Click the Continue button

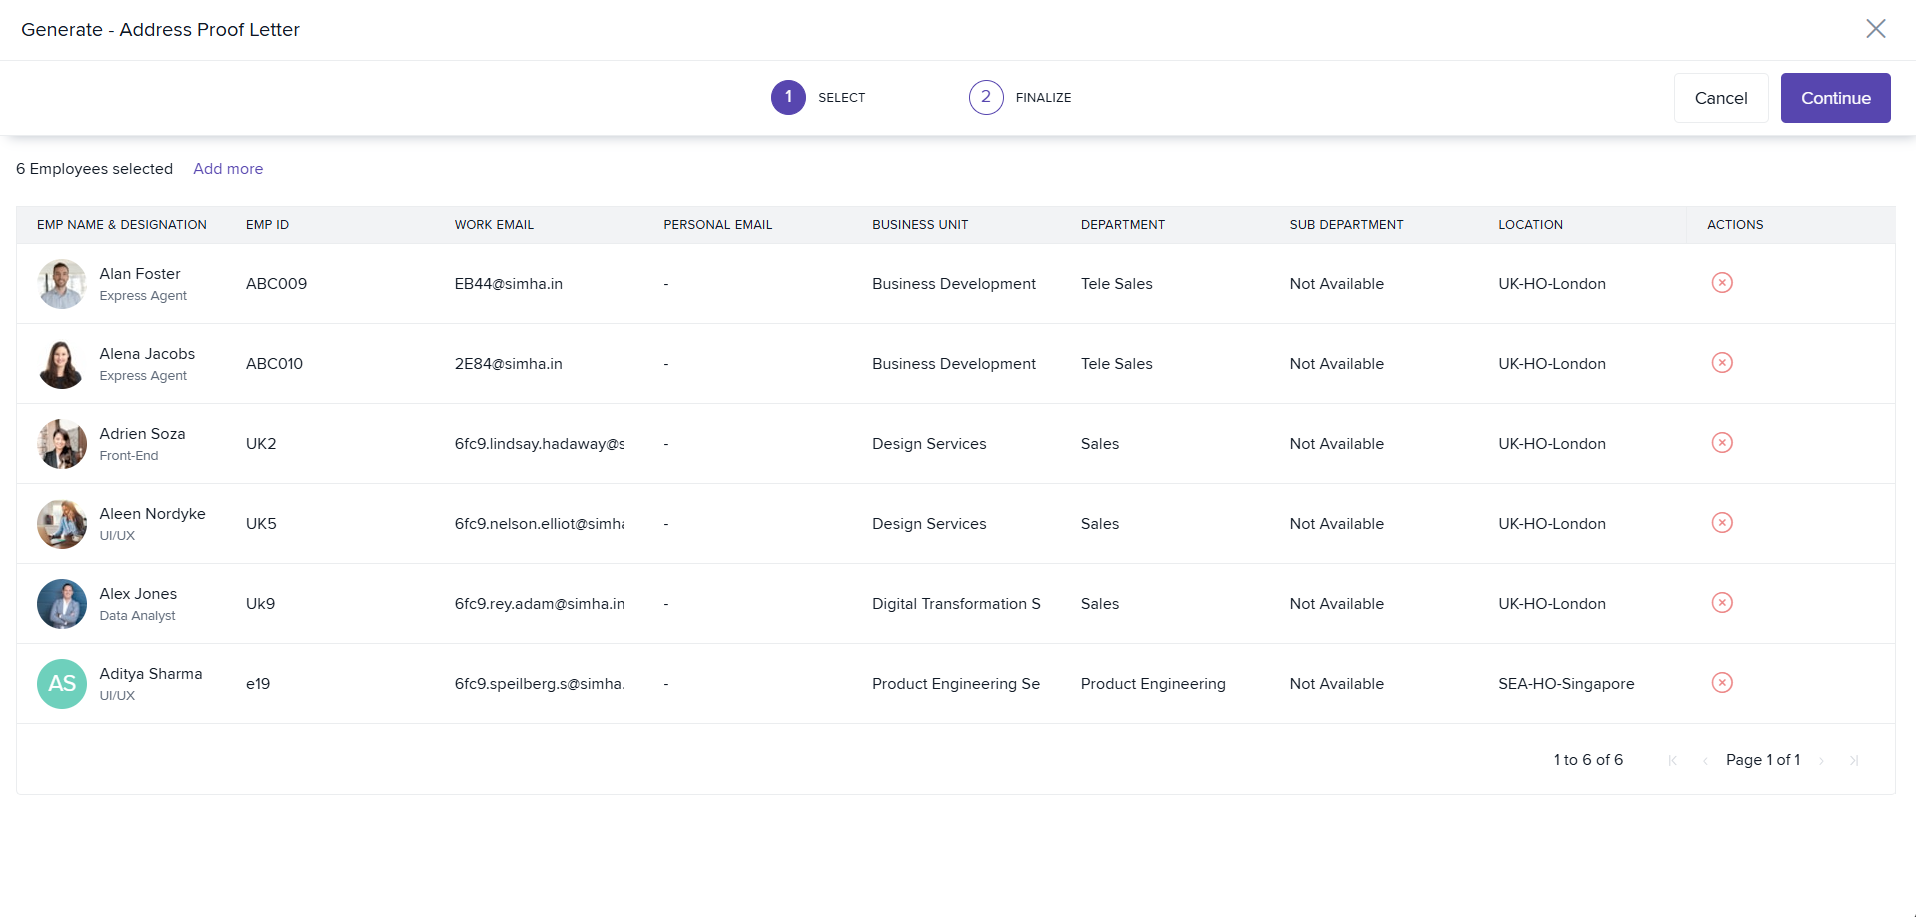pyautogui.click(x=1835, y=98)
